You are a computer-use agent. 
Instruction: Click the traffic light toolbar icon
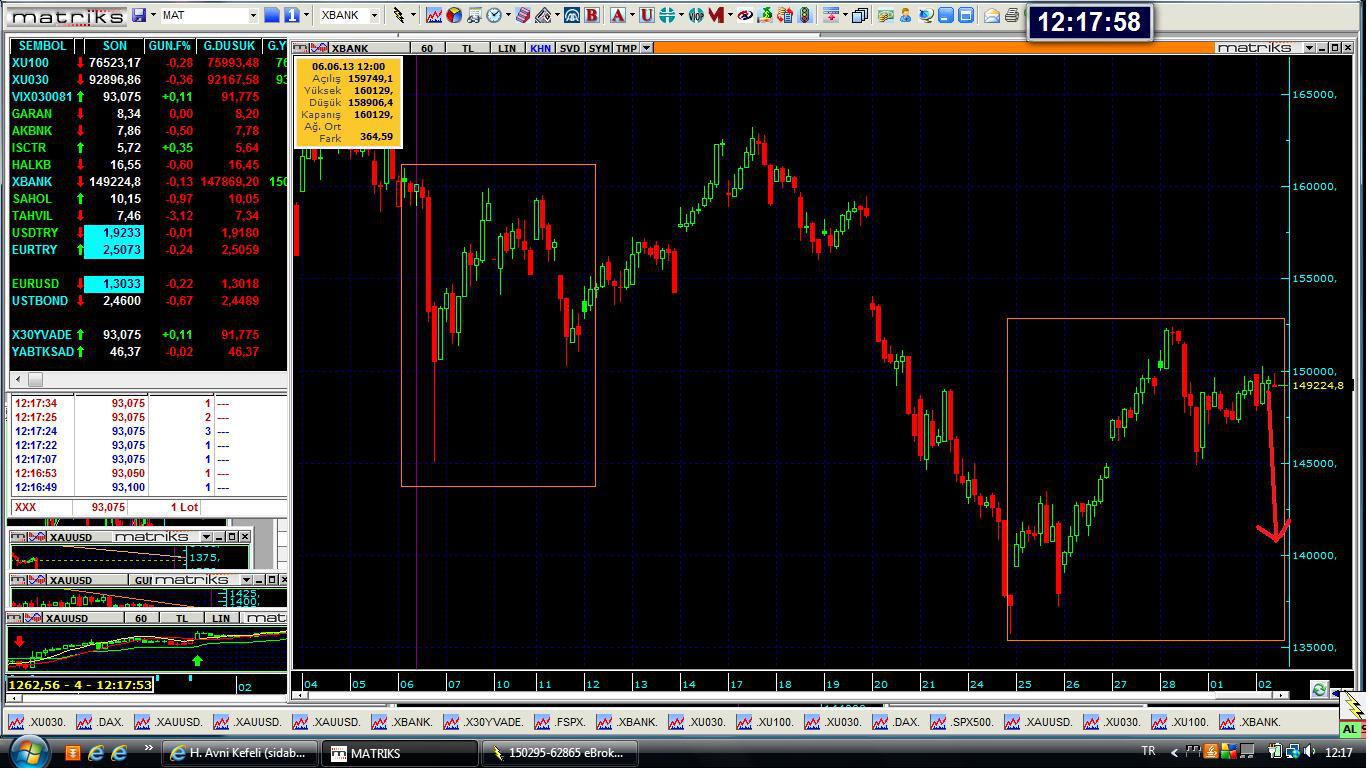click(x=805, y=15)
